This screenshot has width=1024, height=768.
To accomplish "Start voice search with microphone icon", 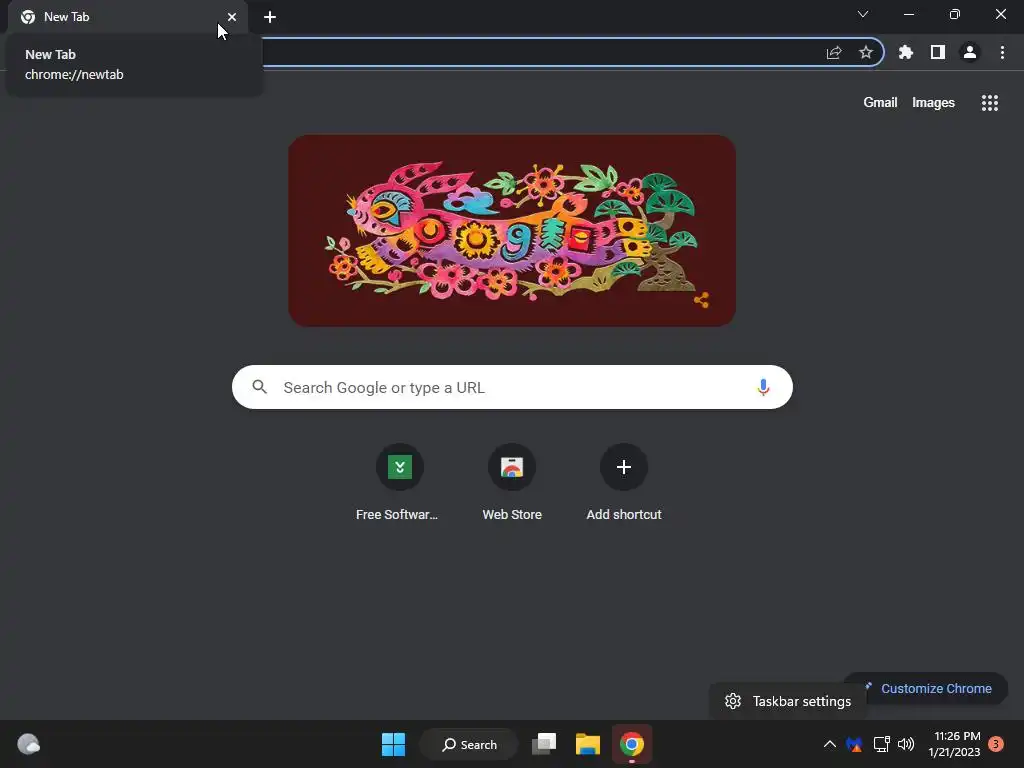I will point(763,387).
